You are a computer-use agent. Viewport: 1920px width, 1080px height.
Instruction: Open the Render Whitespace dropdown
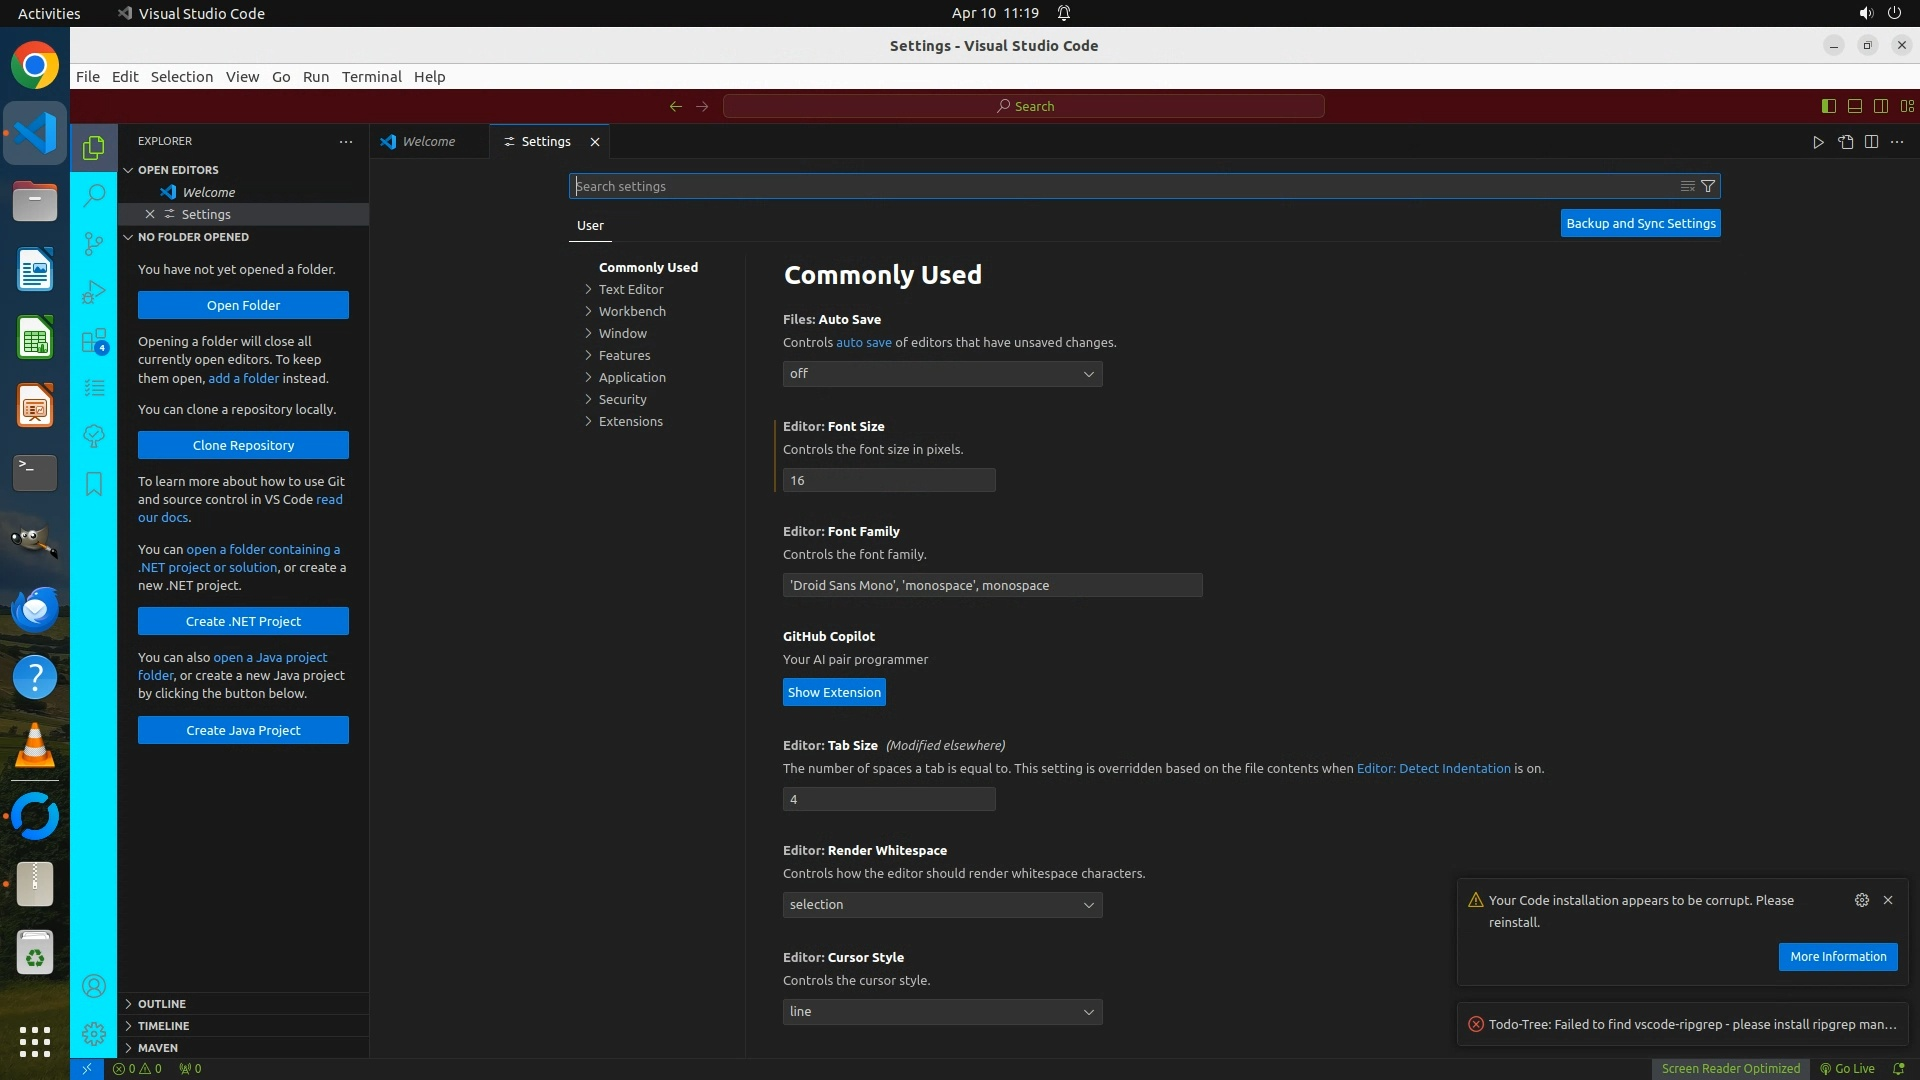942,905
